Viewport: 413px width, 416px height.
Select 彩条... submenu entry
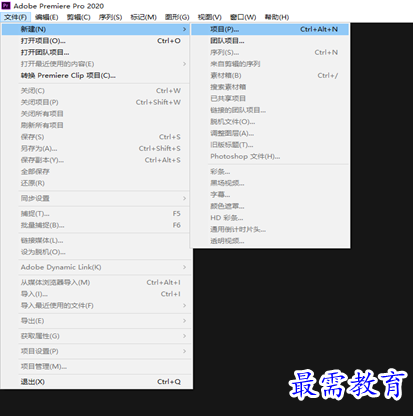(x=270, y=172)
